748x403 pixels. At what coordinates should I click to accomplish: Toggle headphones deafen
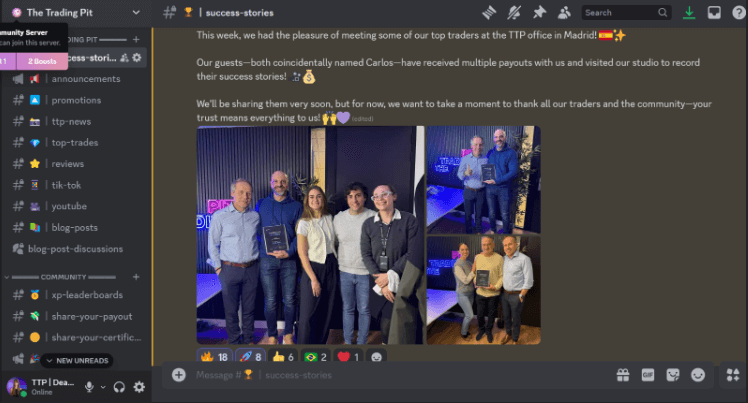coord(119,386)
